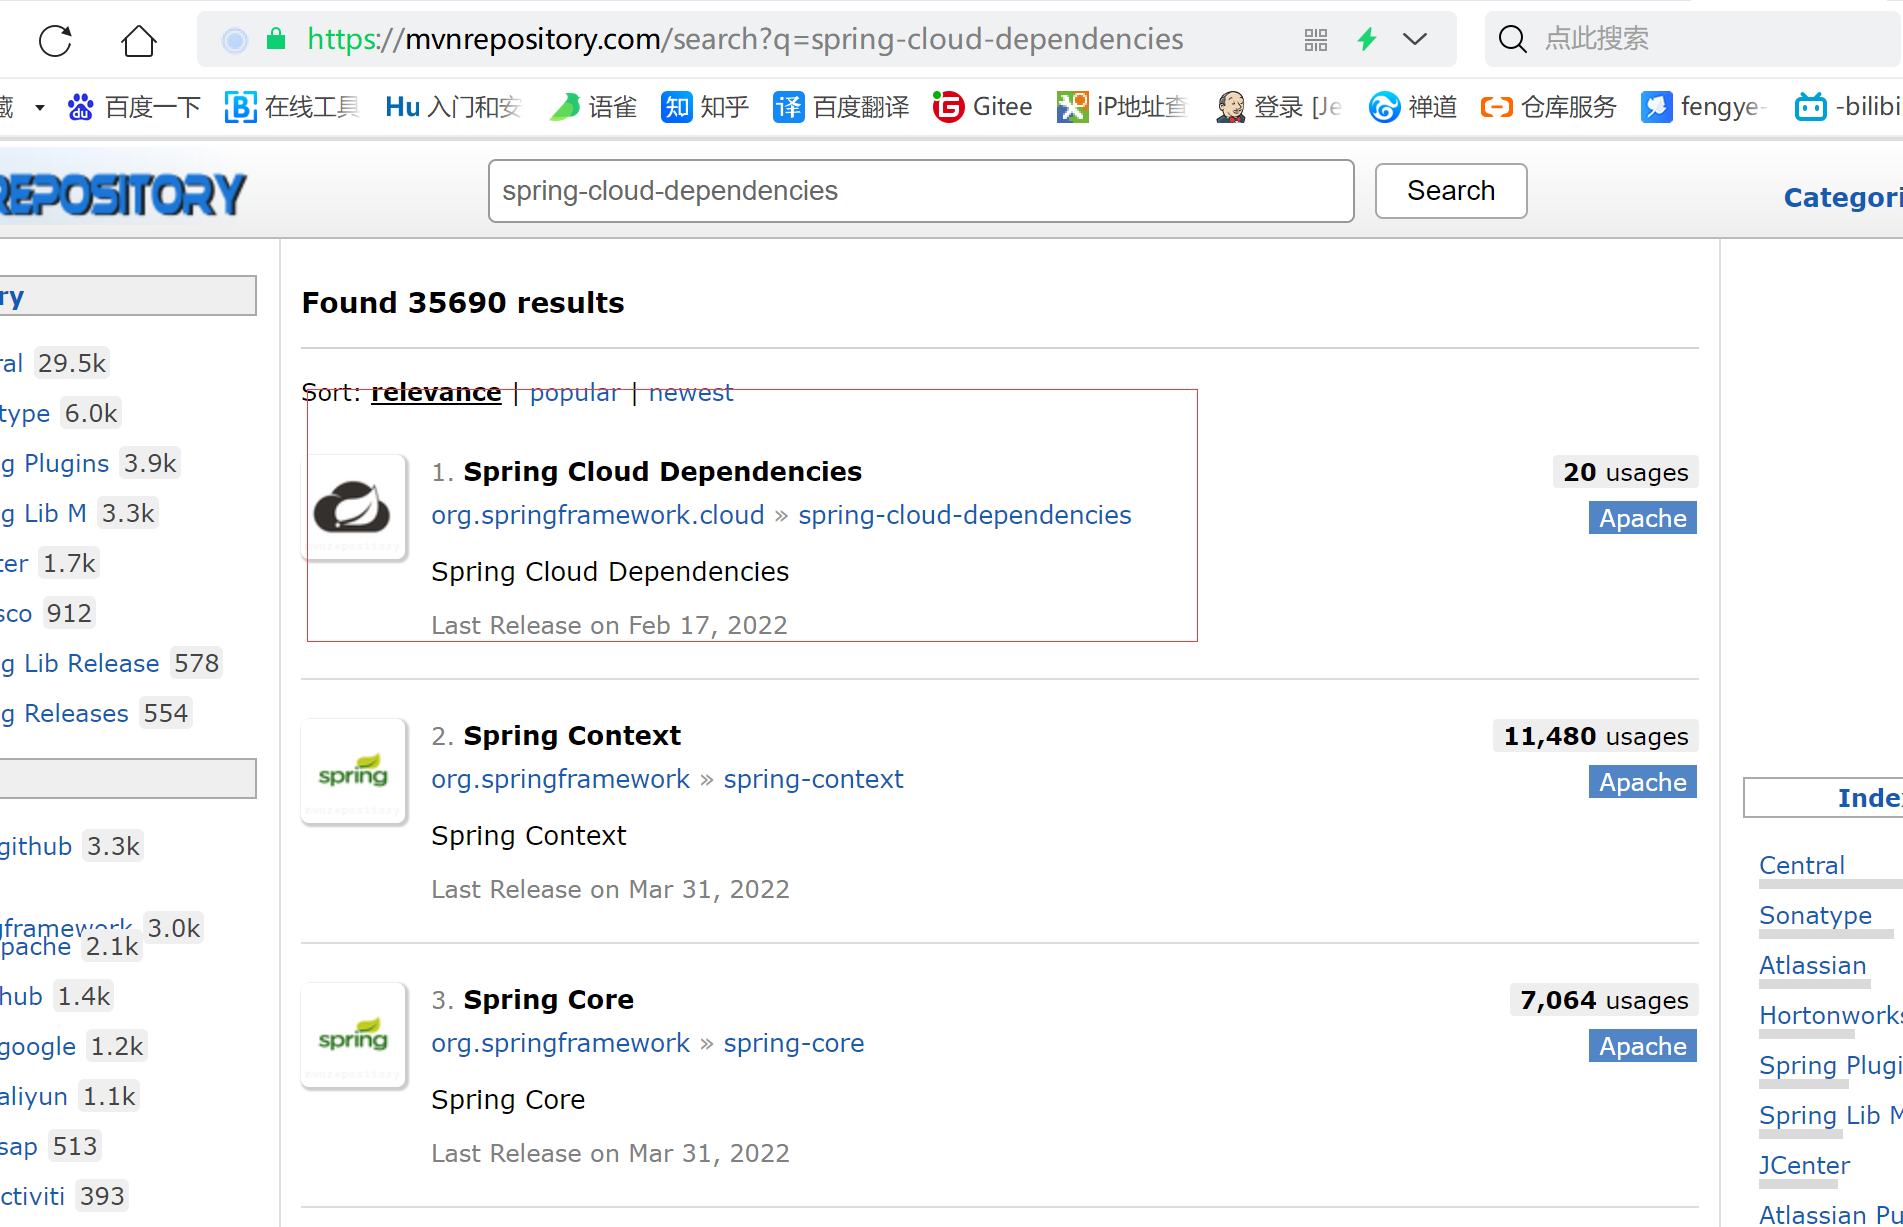
Task: Click the magnifier icon in browser search
Action: (x=1513, y=40)
